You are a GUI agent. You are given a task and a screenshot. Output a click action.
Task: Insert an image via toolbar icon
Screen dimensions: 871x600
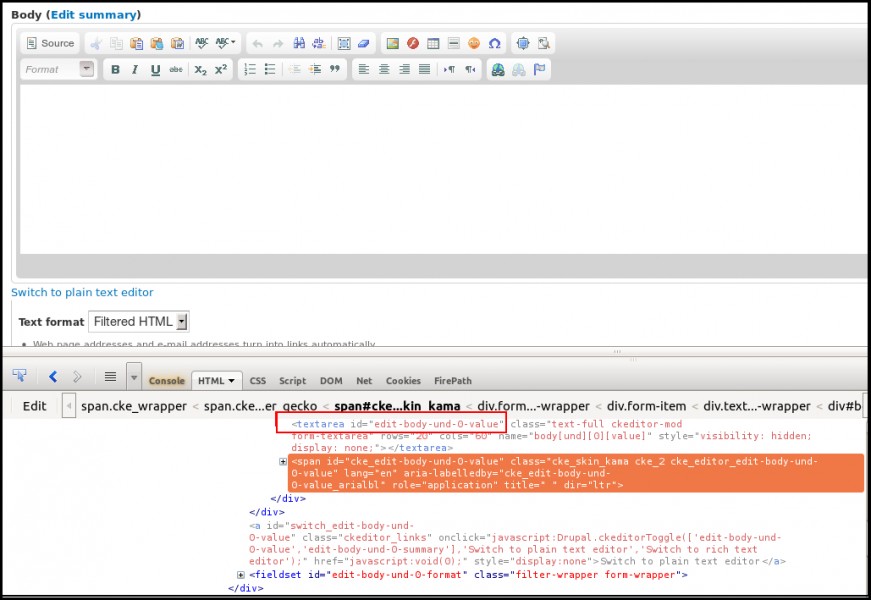point(393,43)
